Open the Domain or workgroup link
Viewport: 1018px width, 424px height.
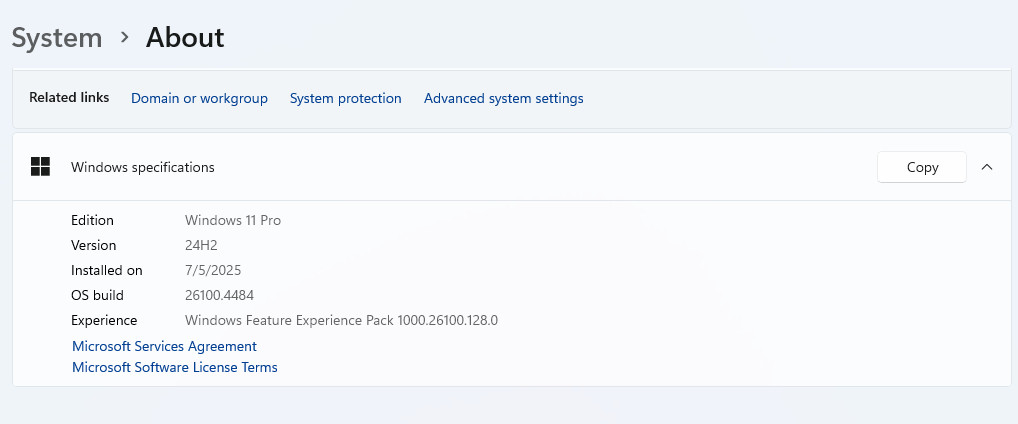tap(199, 99)
